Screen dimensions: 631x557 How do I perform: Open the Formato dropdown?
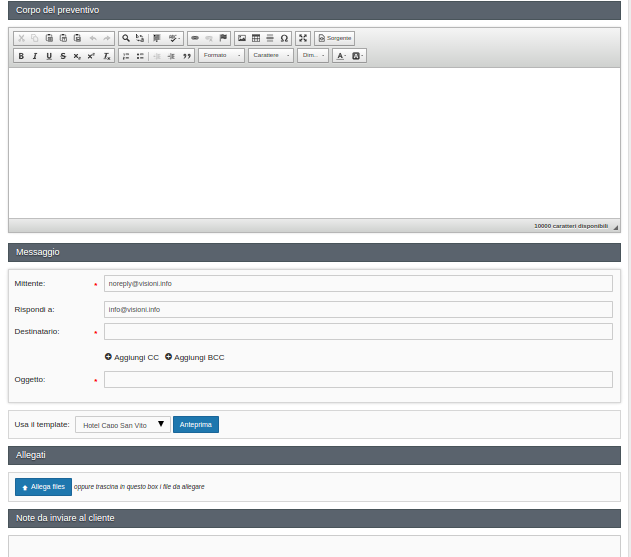pyautogui.click(x=221, y=56)
